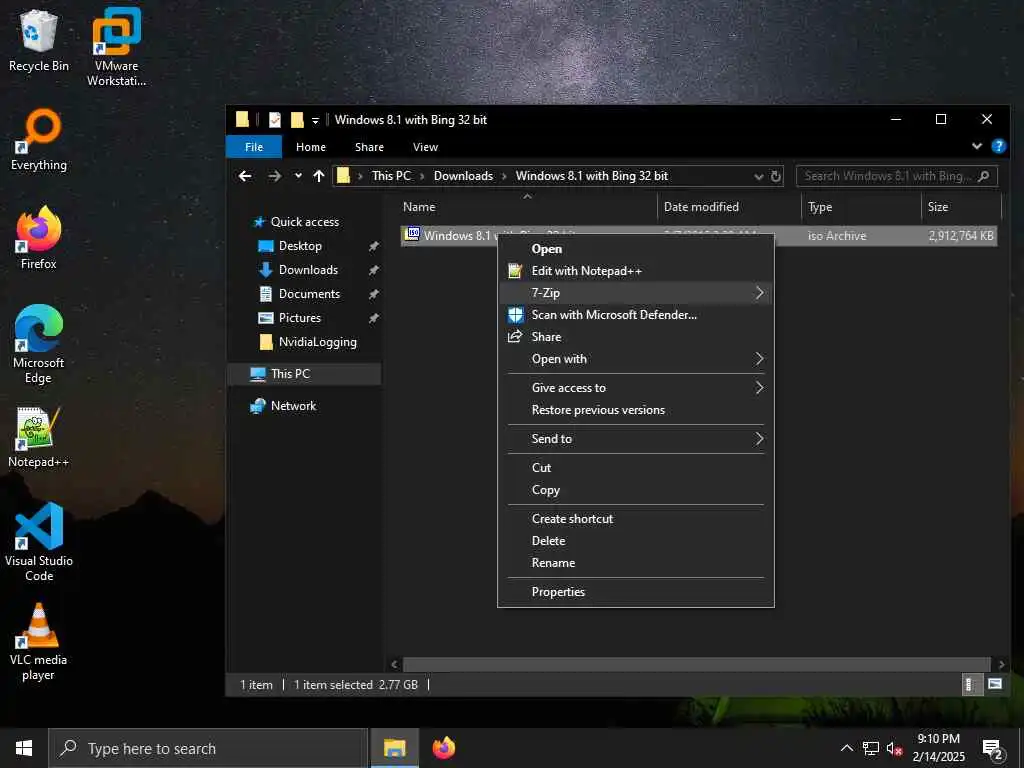The image size is (1024, 768).
Task: Click the horizontal scrollbar in file list
Action: 696,665
